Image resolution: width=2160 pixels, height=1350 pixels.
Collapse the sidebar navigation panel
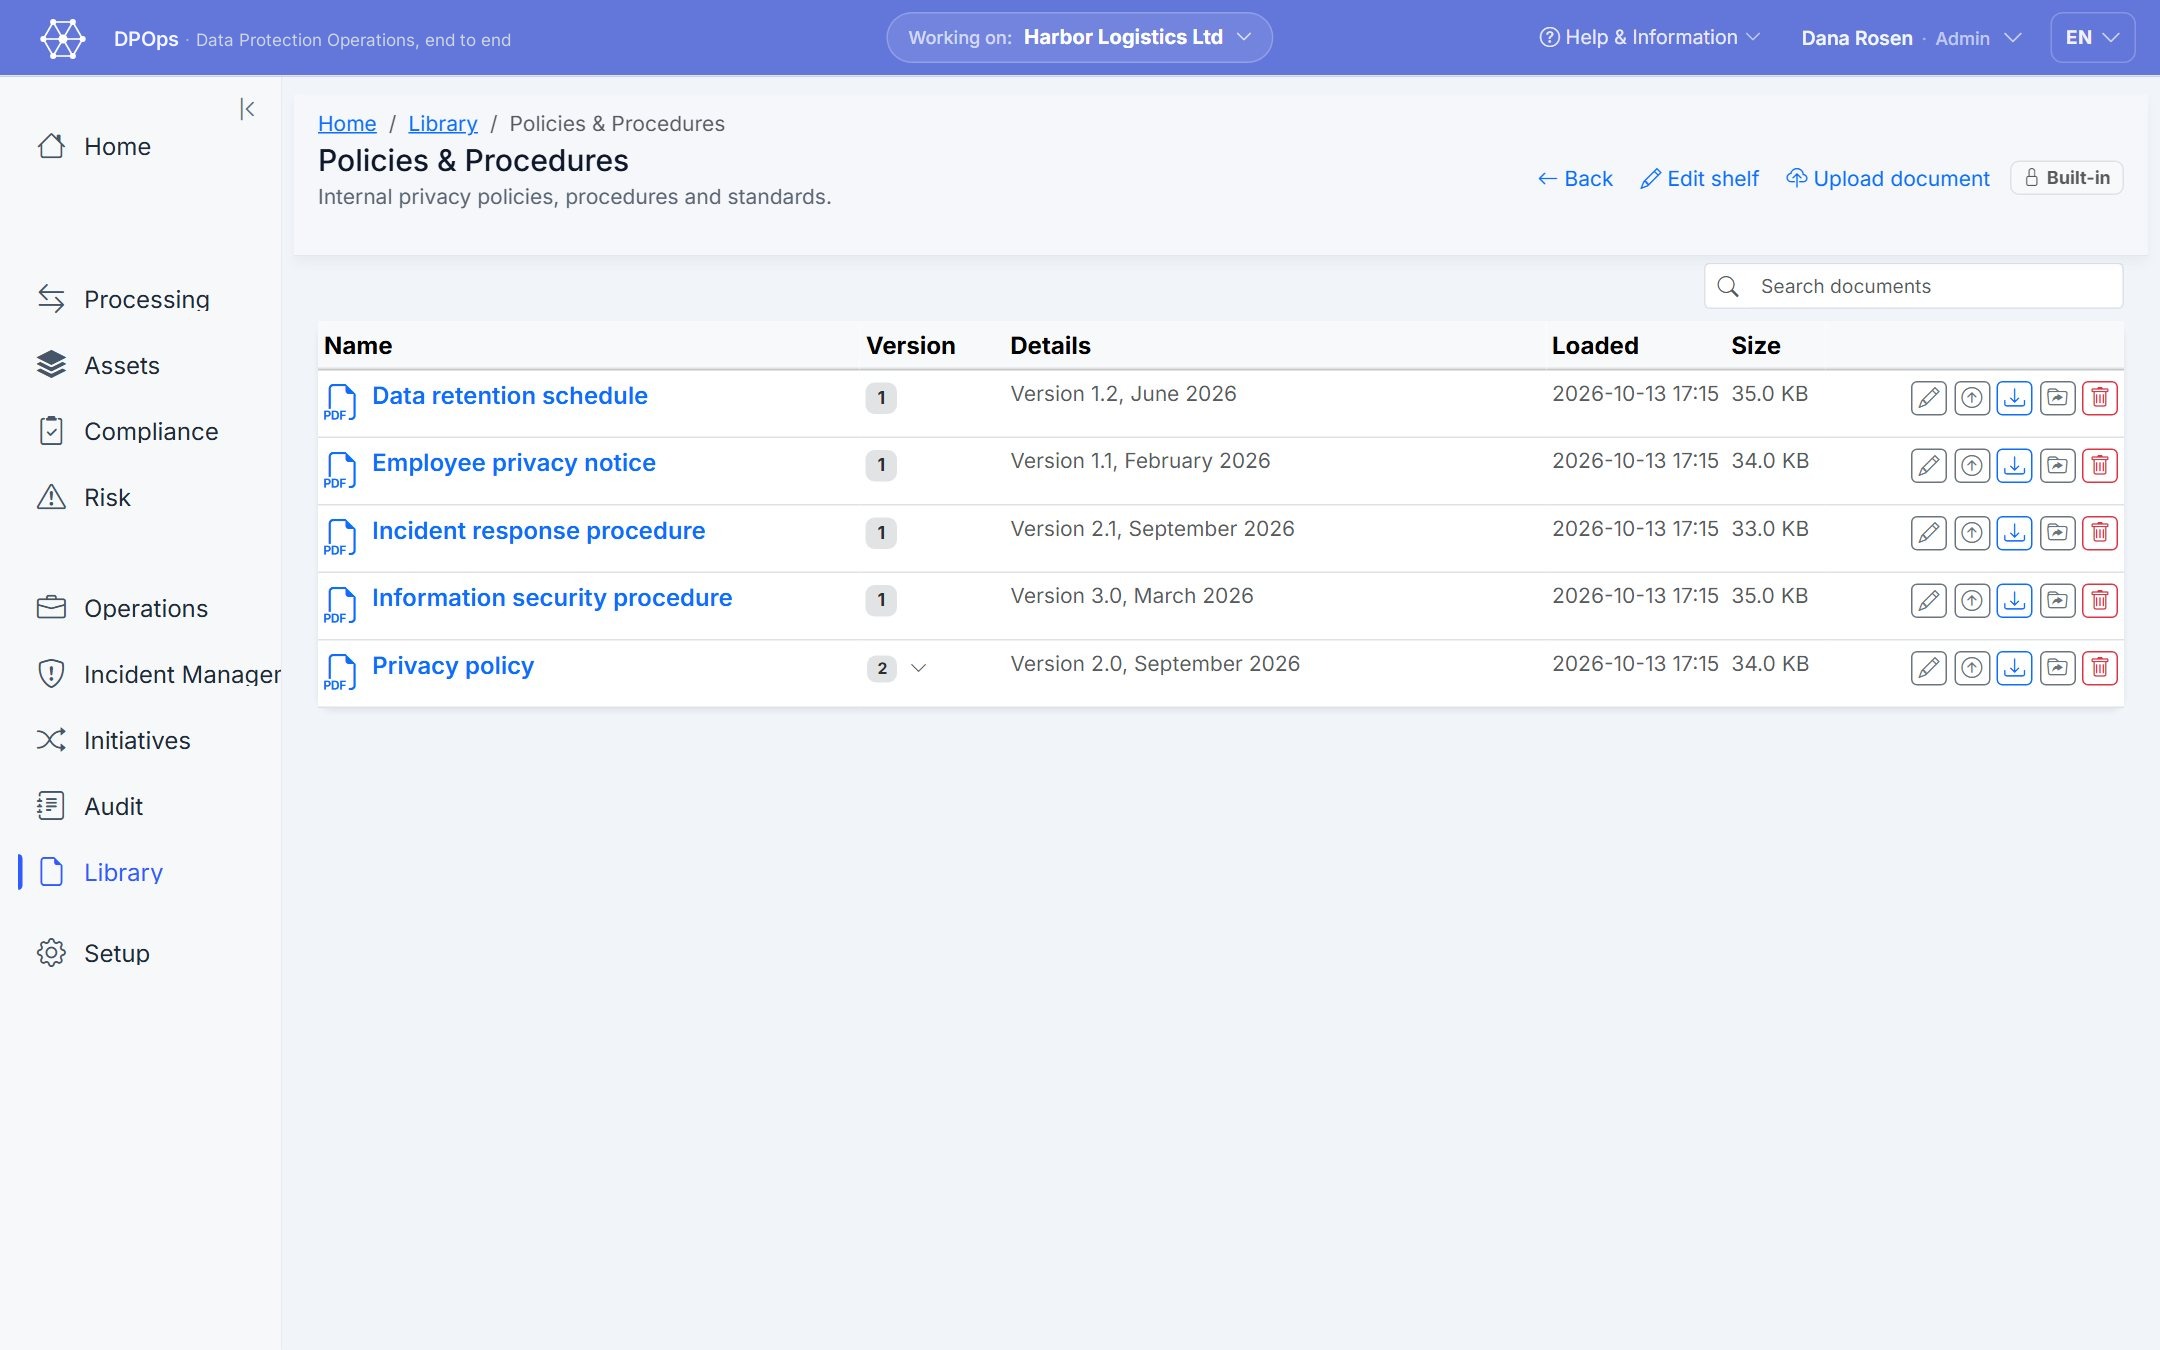tap(247, 109)
